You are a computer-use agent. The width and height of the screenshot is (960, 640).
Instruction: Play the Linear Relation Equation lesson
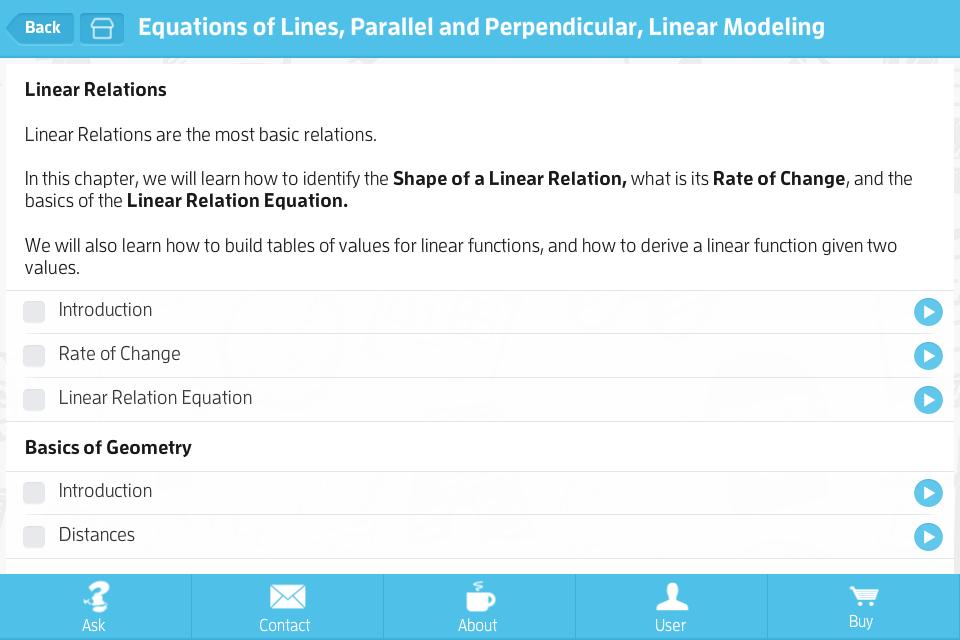[x=928, y=400]
